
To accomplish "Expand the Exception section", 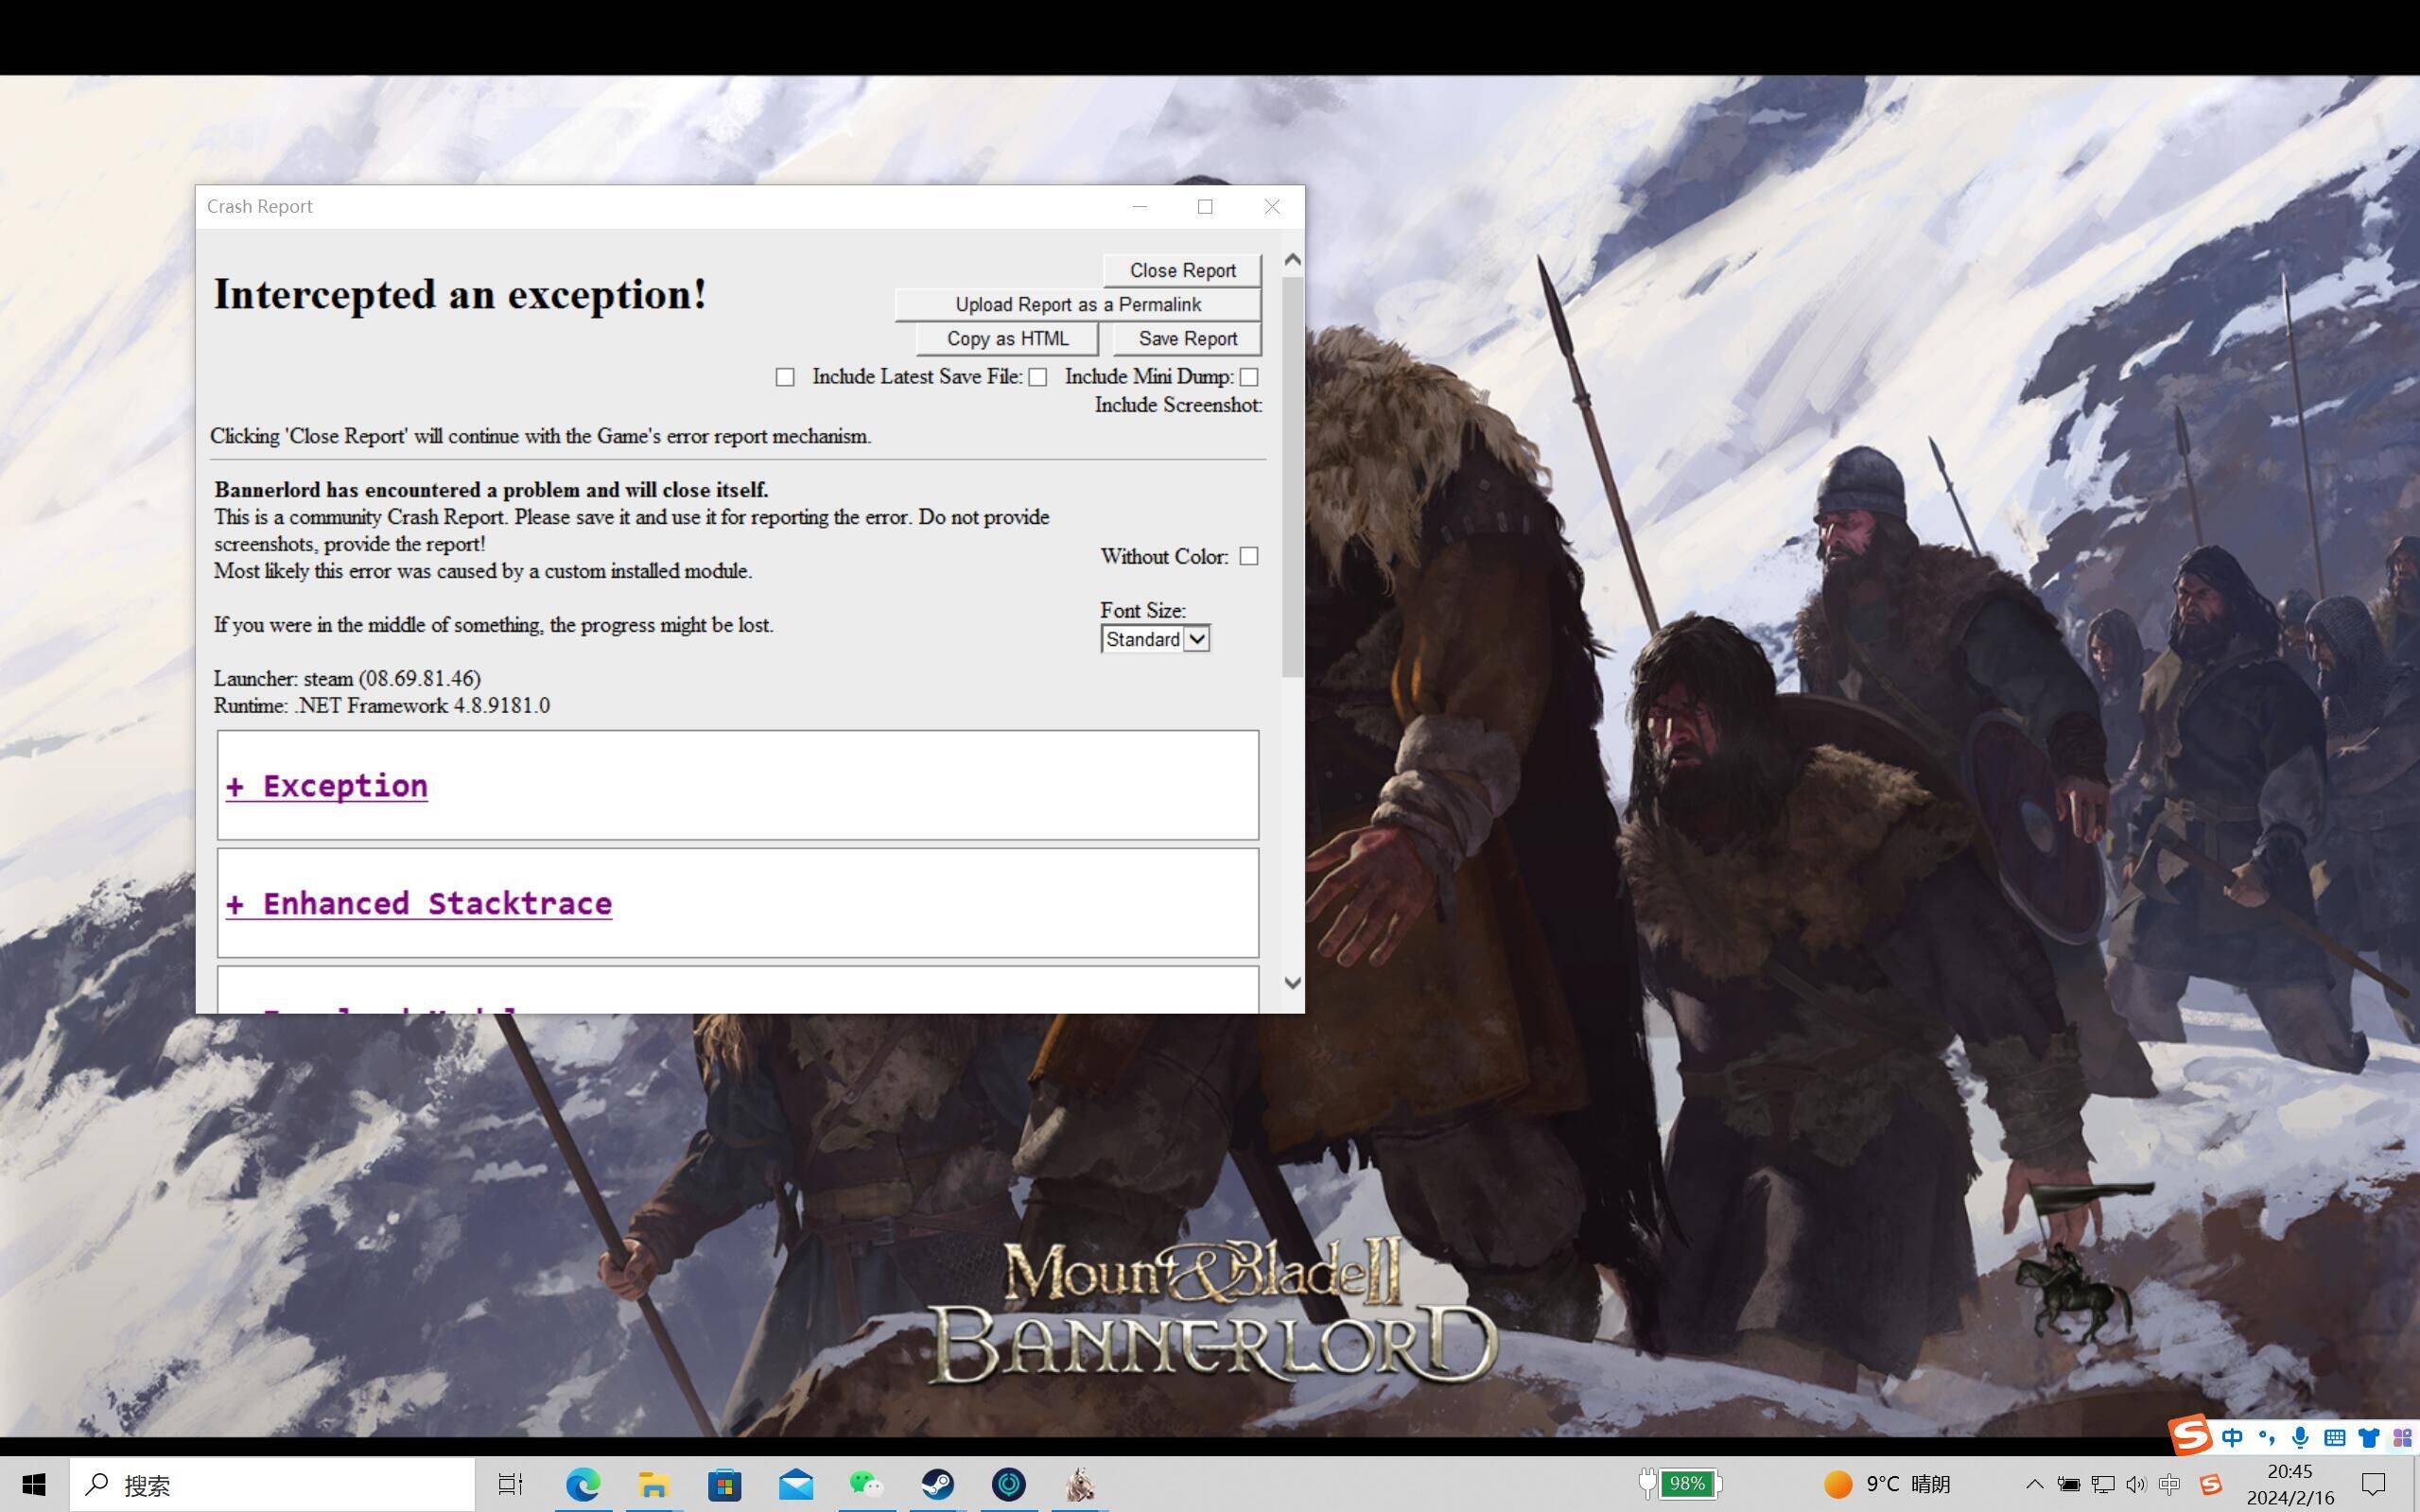I will [327, 786].
